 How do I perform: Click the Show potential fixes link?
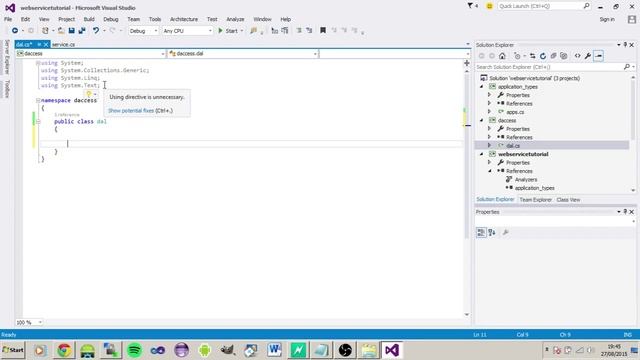pyautogui.click(x=131, y=111)
